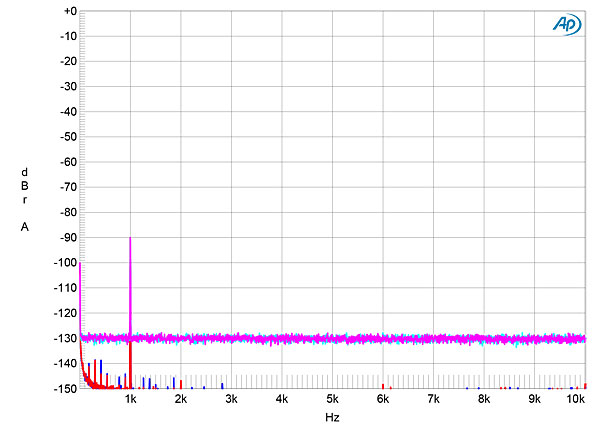
Task: Click the 10k label on horizontal axis
Action: click(575, 400)
